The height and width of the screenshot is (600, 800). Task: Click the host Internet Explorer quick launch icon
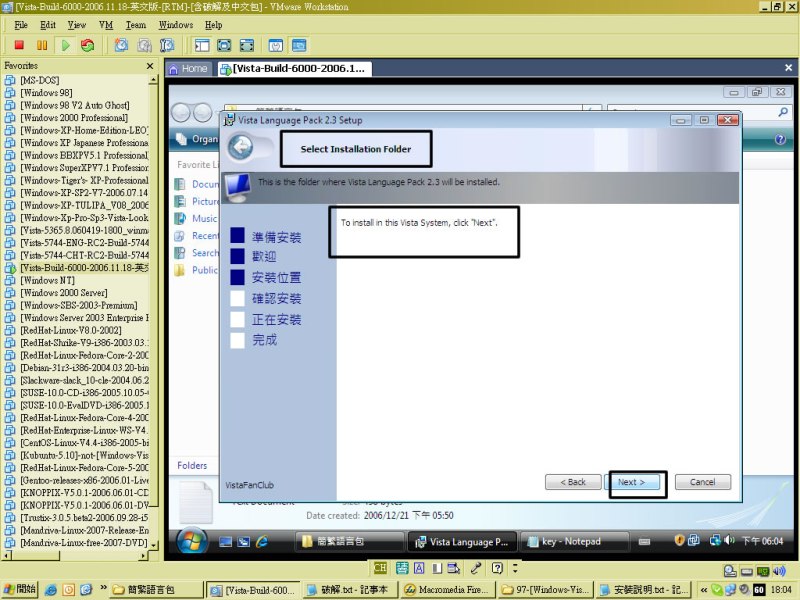click(51, 590)
